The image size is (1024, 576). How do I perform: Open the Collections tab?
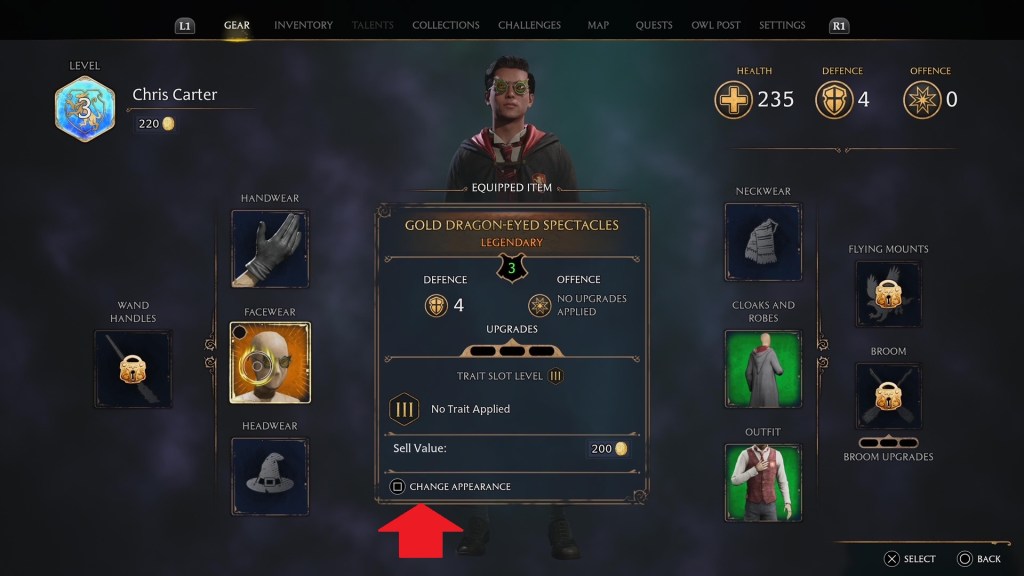pos(445,25)
